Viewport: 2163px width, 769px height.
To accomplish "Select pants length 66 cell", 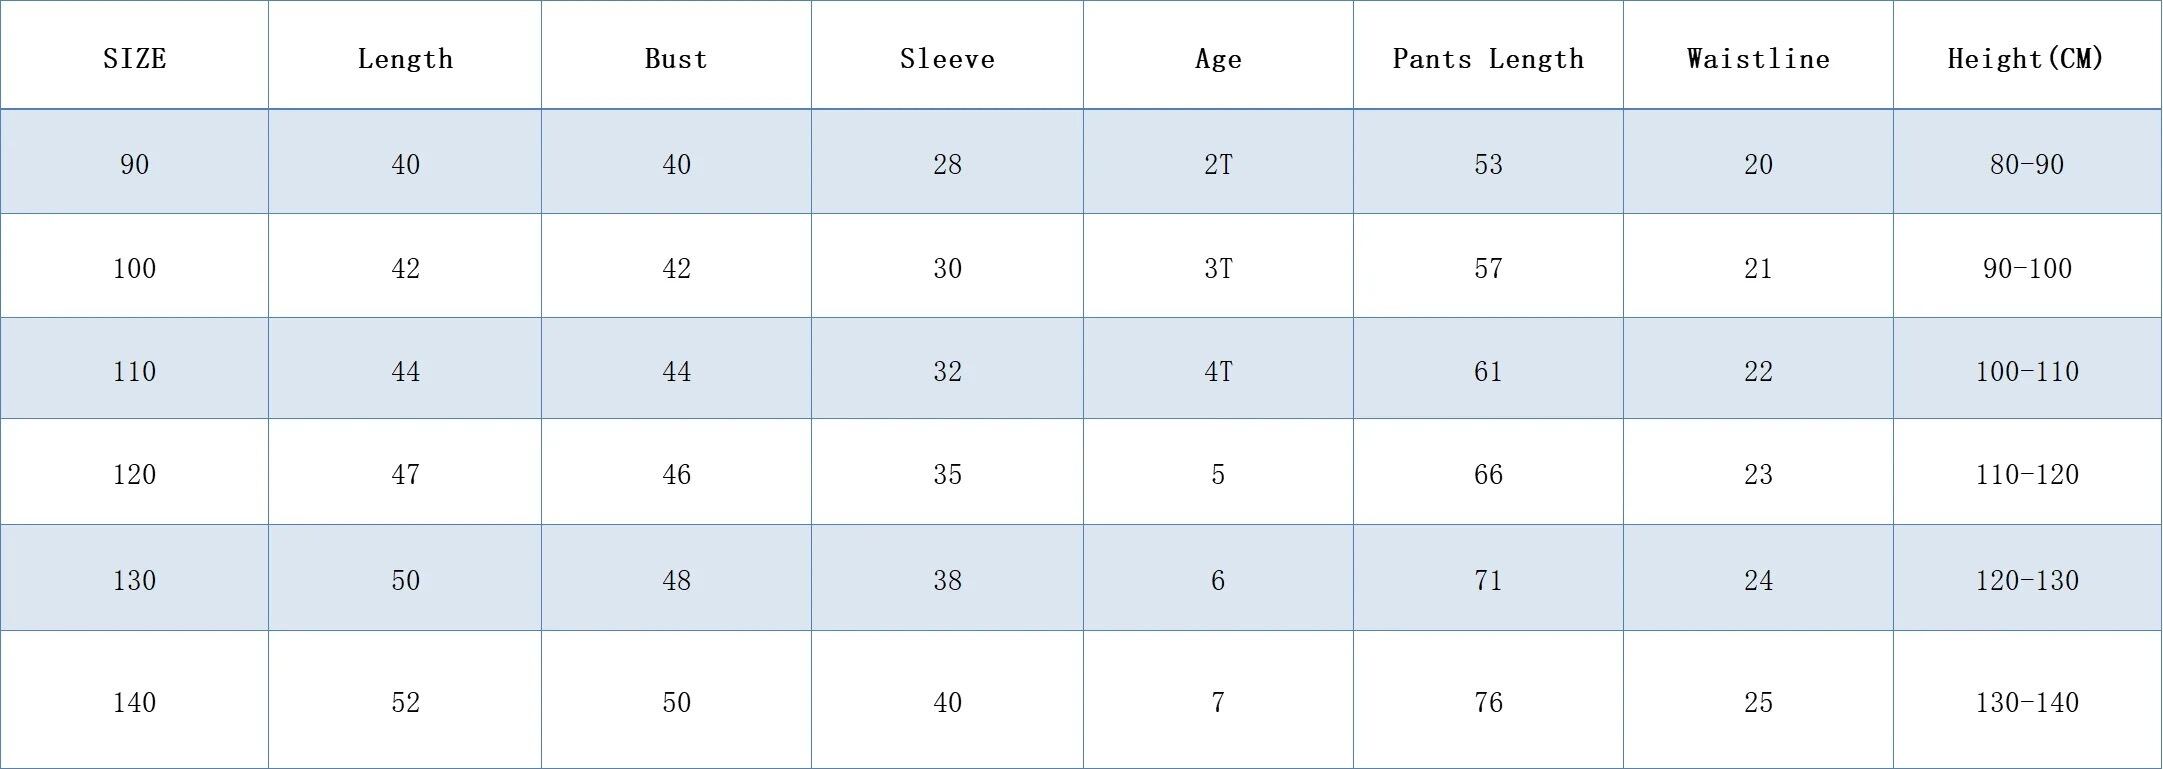I will point(1488,474).
